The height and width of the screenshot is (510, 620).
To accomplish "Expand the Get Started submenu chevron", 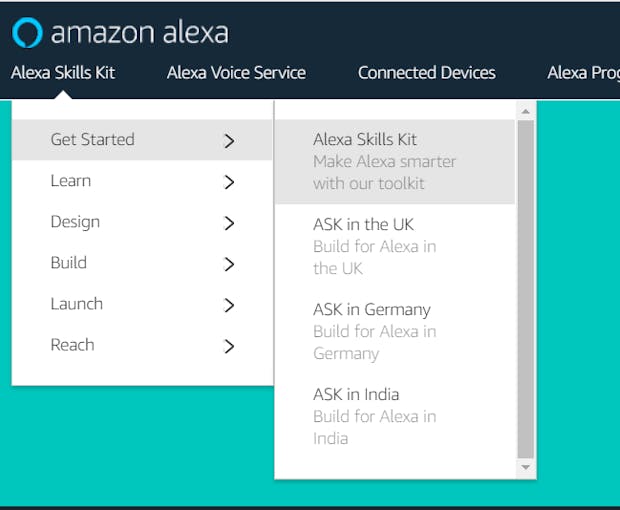I will point(229,141).
